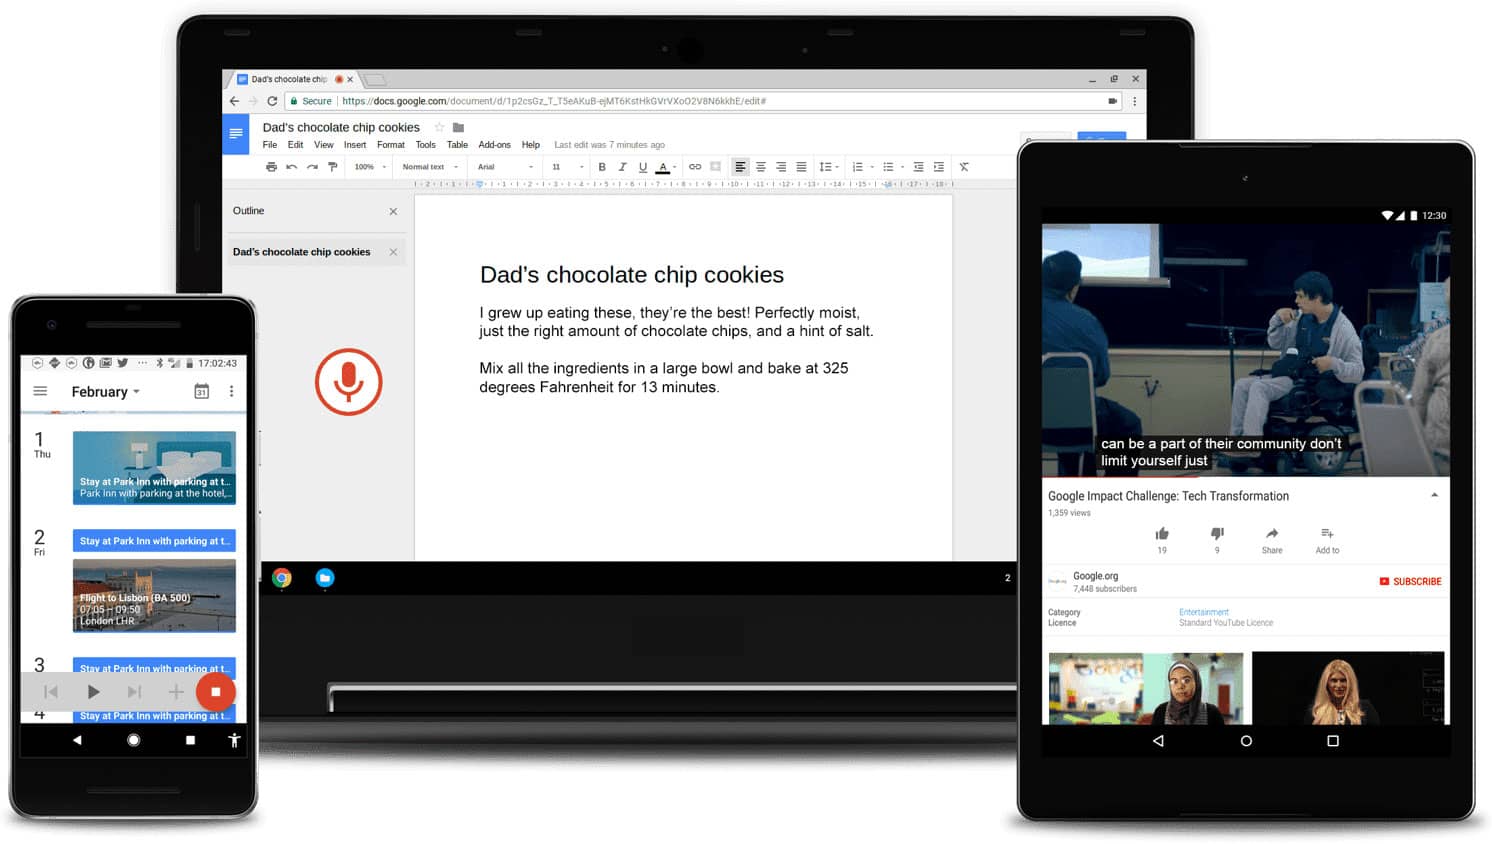Underline the selected text
This screenshot has width=1492, height=844.
click(641, 167)
